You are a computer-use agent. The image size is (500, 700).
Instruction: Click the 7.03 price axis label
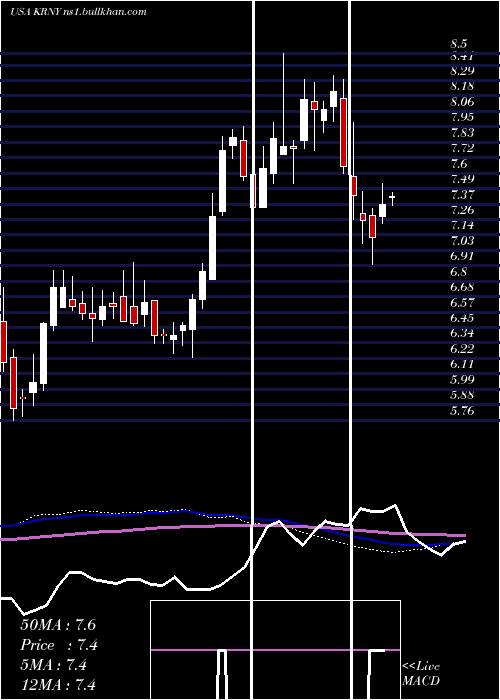tap(462, 241)
